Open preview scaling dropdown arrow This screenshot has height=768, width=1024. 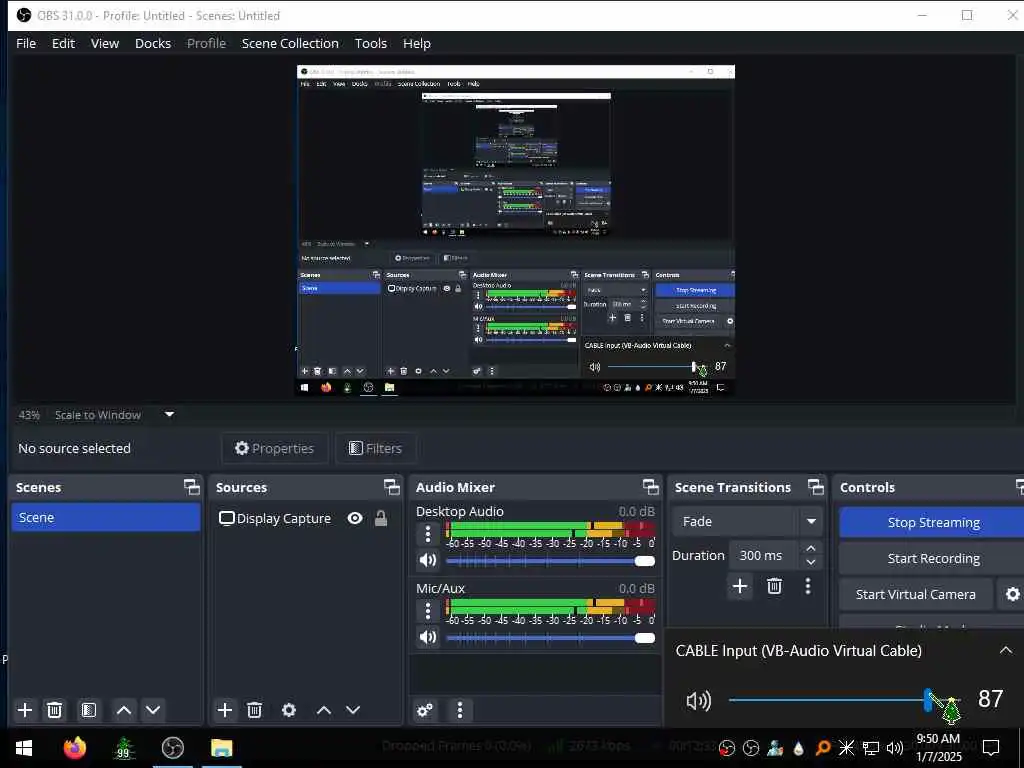tap(169, 415)
